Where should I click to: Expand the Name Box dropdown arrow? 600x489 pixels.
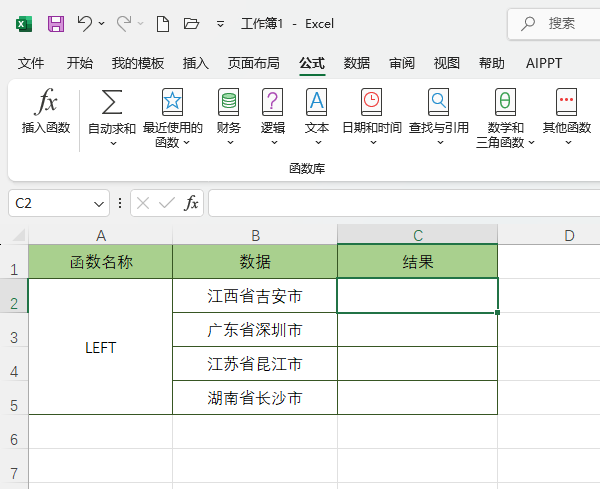click(99, 203)
